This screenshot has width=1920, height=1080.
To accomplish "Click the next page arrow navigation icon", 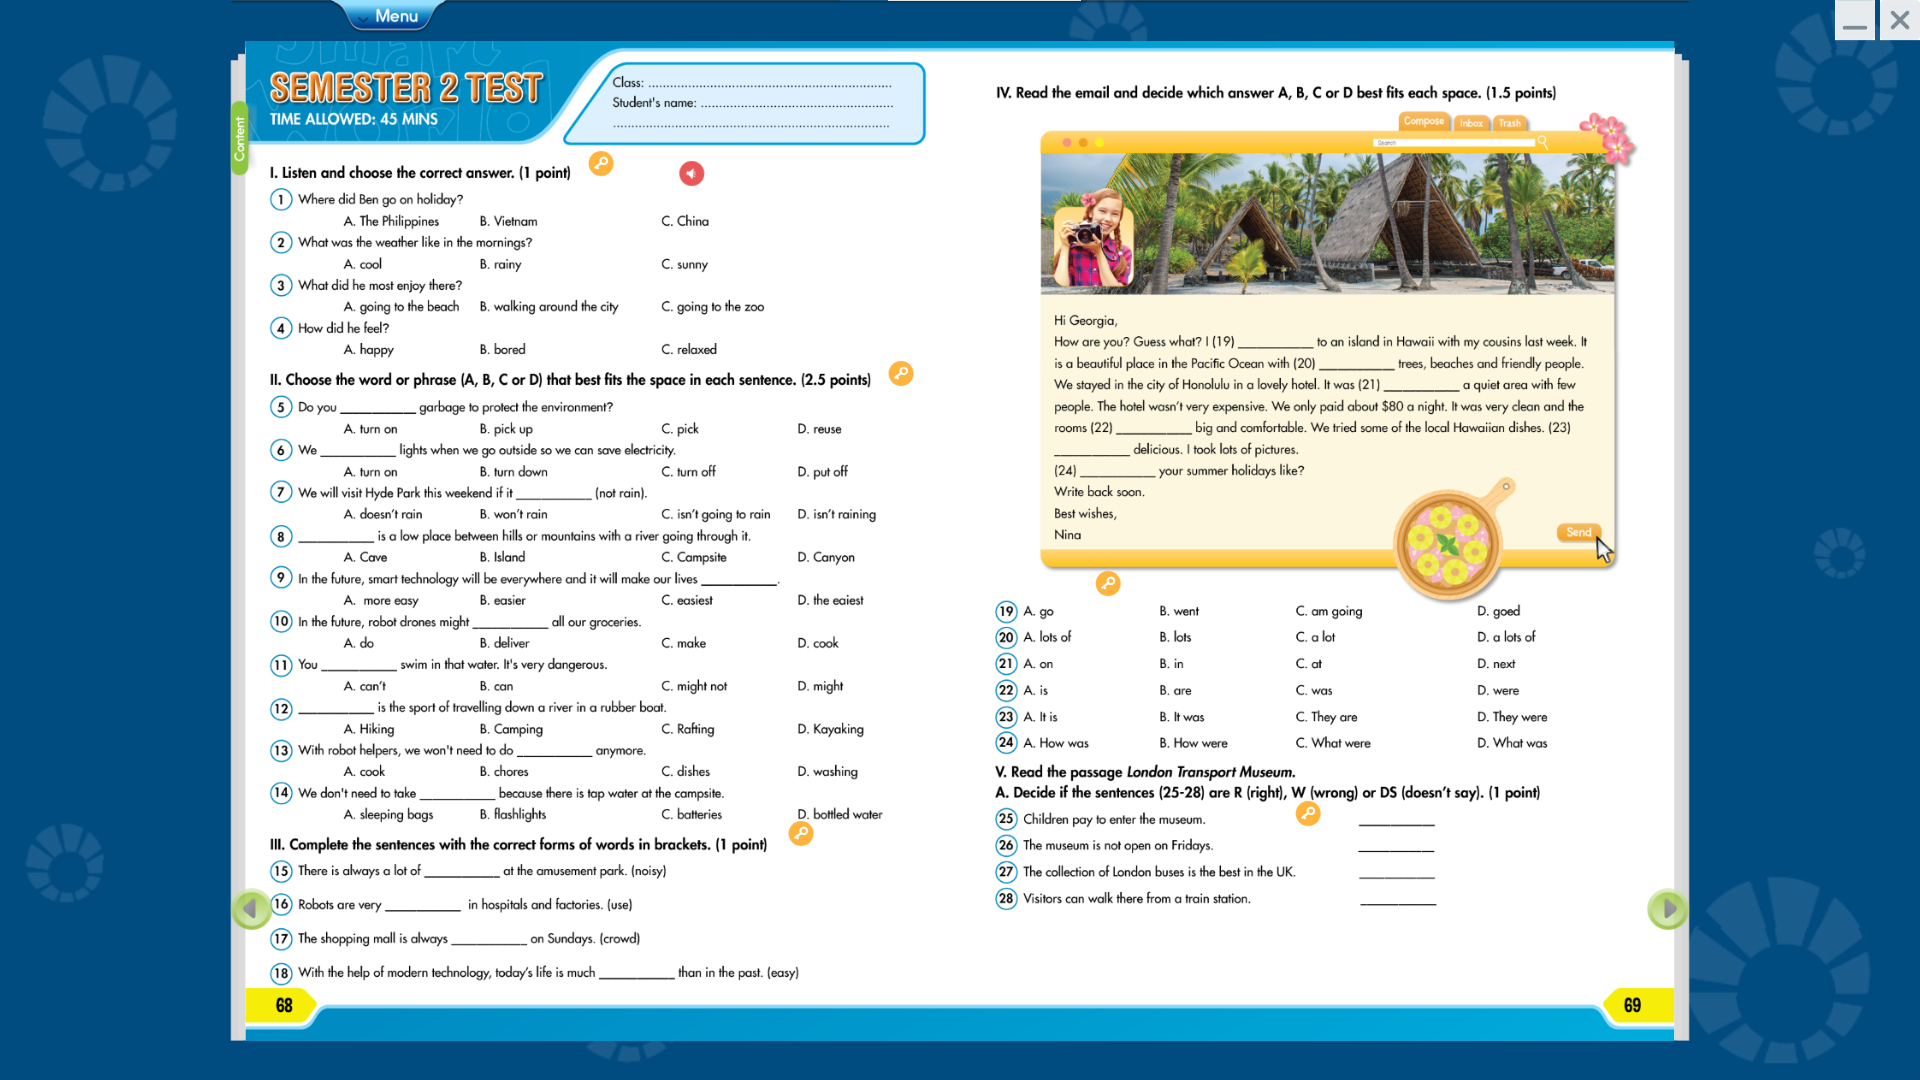I will [x=1668, y=909].
